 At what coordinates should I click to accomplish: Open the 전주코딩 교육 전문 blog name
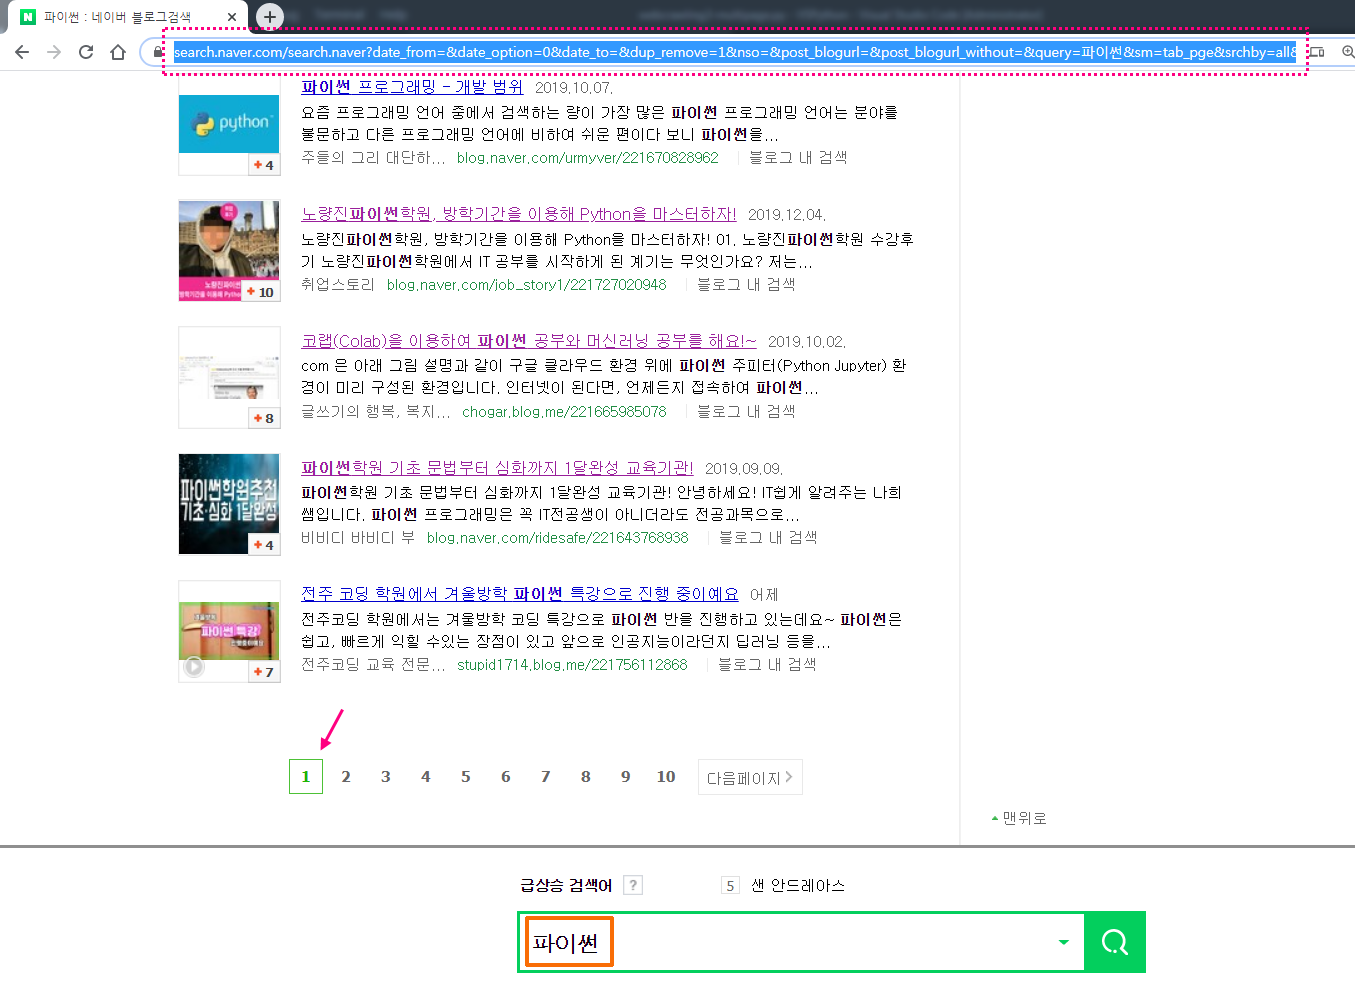point(373,665)
